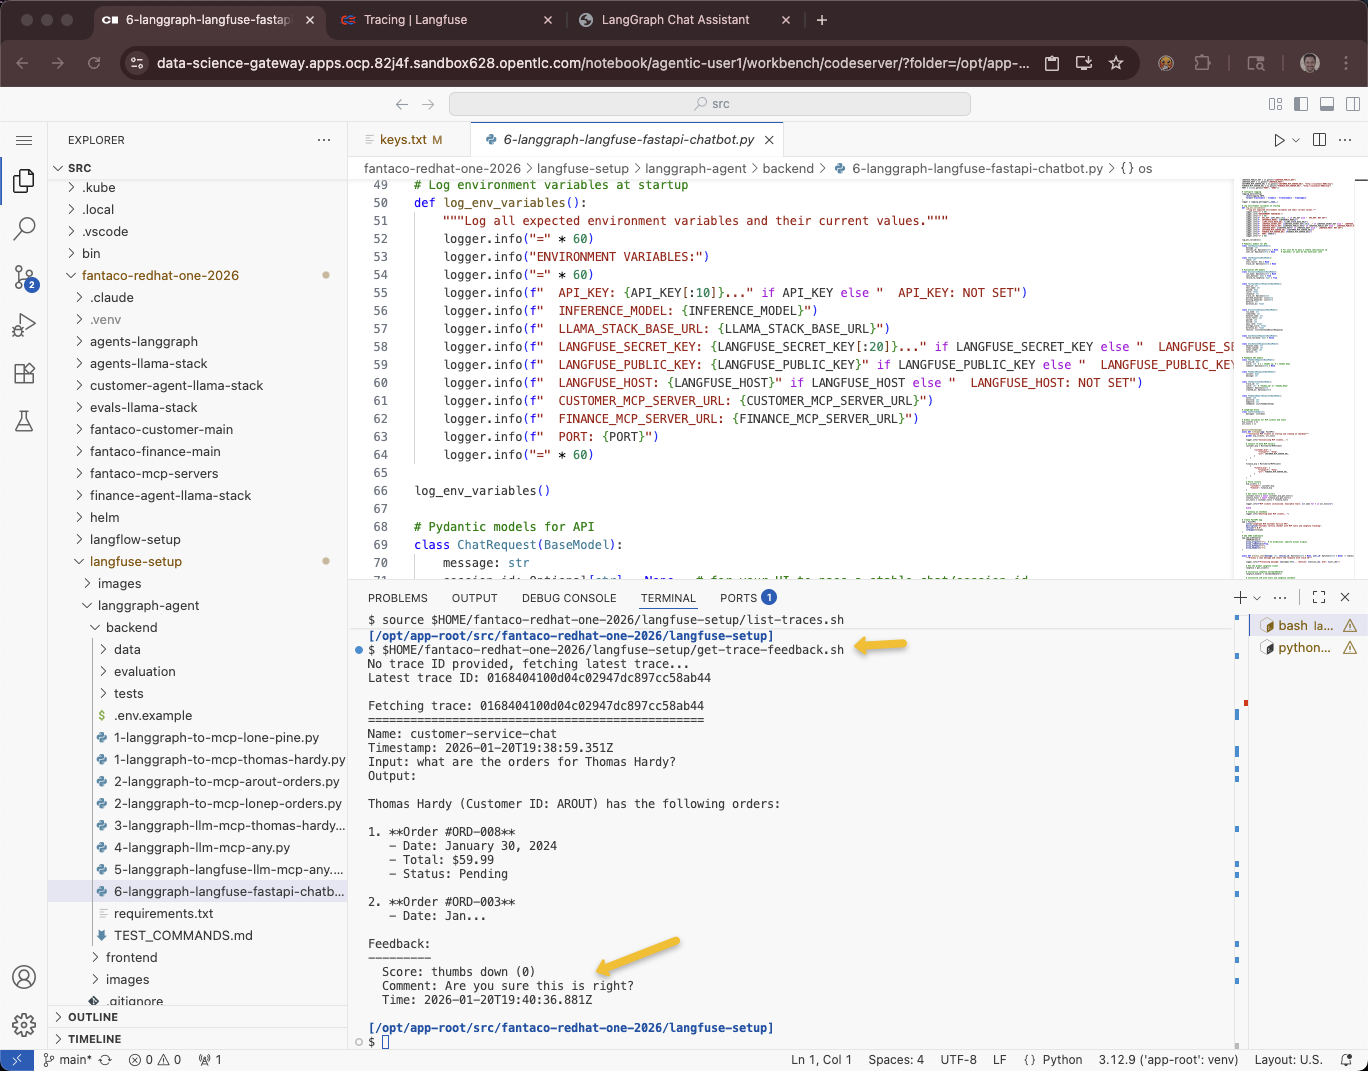
Task: Open the Manage gear in activity bar
Action: pyautogui.click(x=24, y=1025)
